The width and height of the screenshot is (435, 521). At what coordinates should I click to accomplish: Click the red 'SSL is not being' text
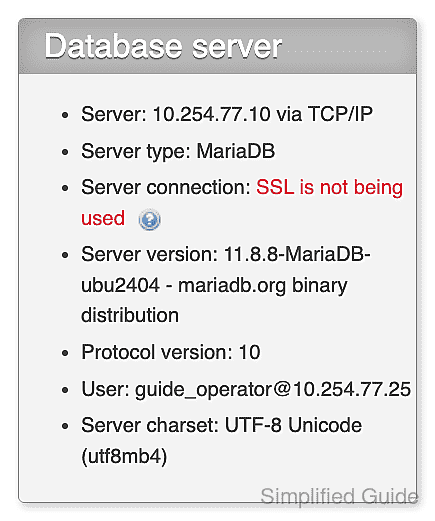[329, 187]
